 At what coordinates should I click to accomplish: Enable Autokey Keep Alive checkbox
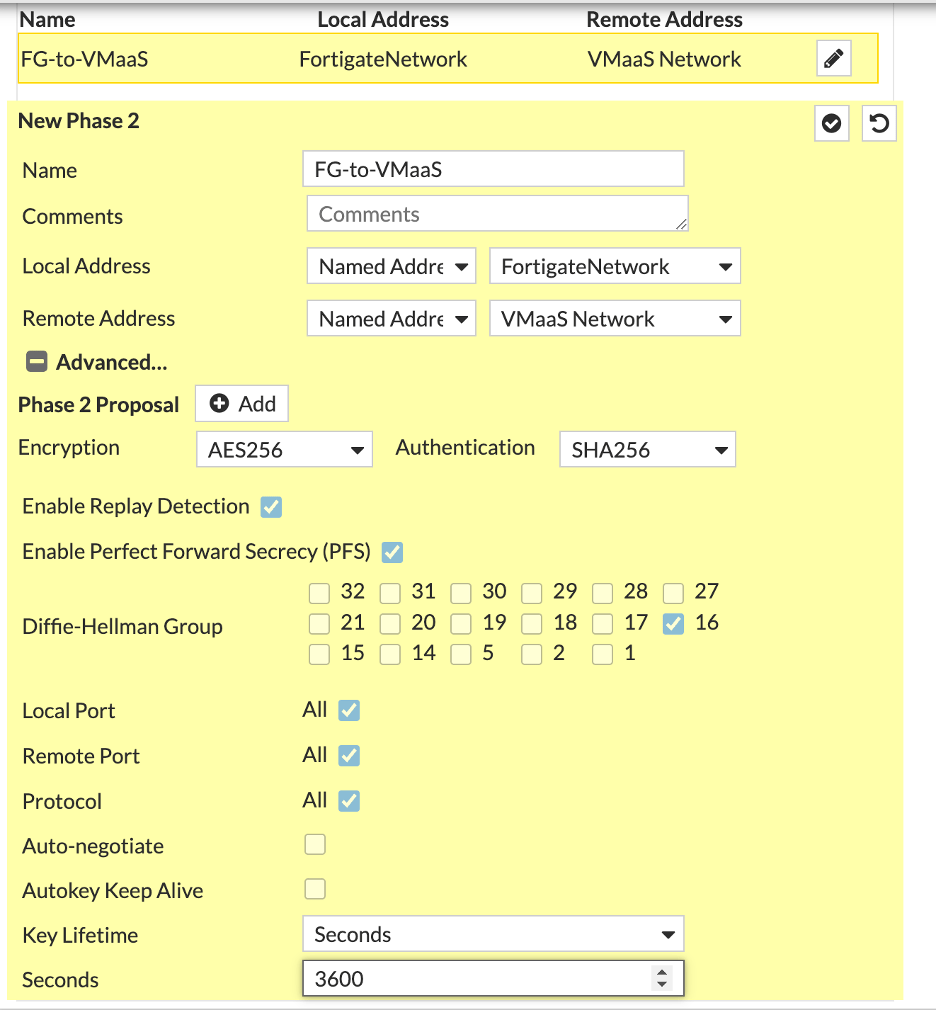pyautogui.click(x=315, y=890)
